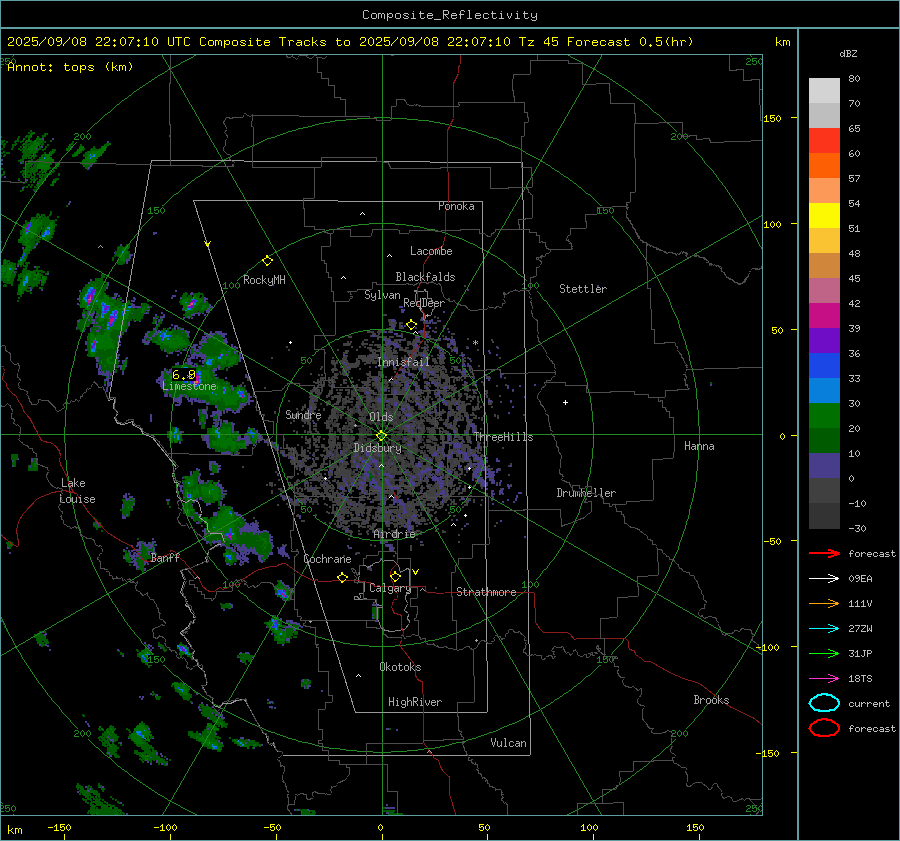Click the Strathmore town label
900x841 pixels.
(x=486, y=592)
